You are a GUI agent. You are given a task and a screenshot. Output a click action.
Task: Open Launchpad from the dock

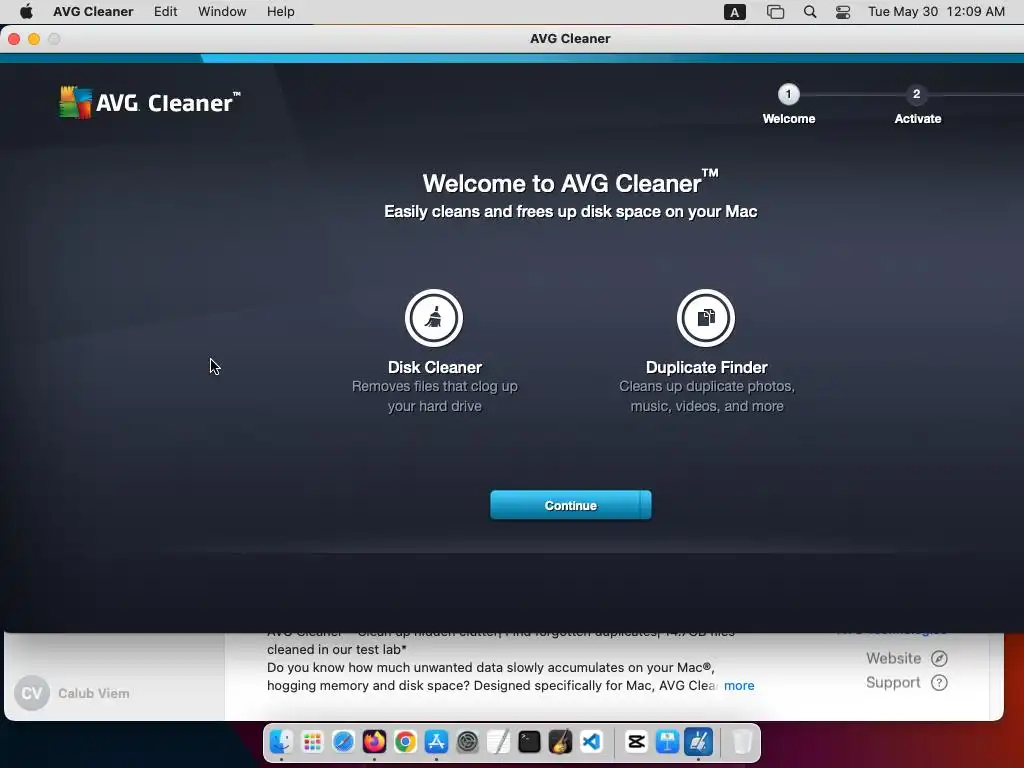(x=312, y=742)
